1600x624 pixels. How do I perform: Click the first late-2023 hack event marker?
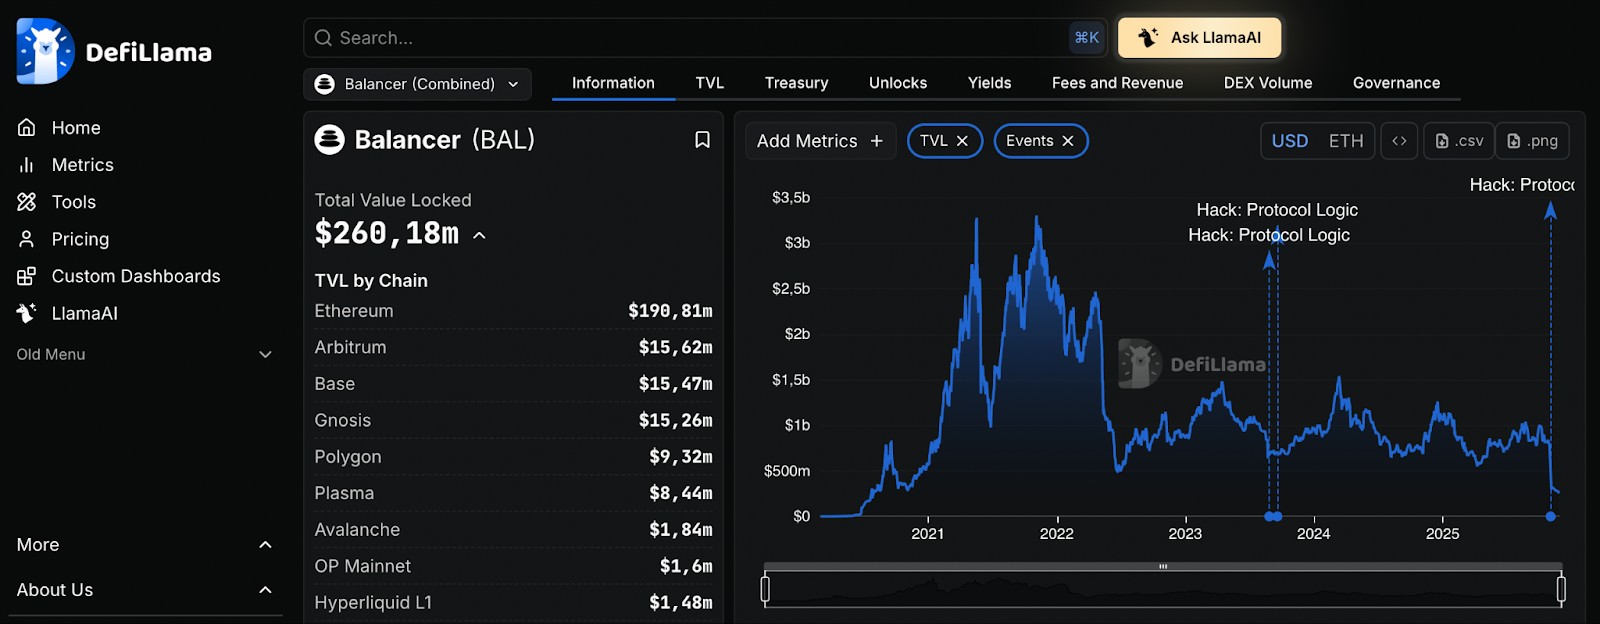tap(1270, 516)
